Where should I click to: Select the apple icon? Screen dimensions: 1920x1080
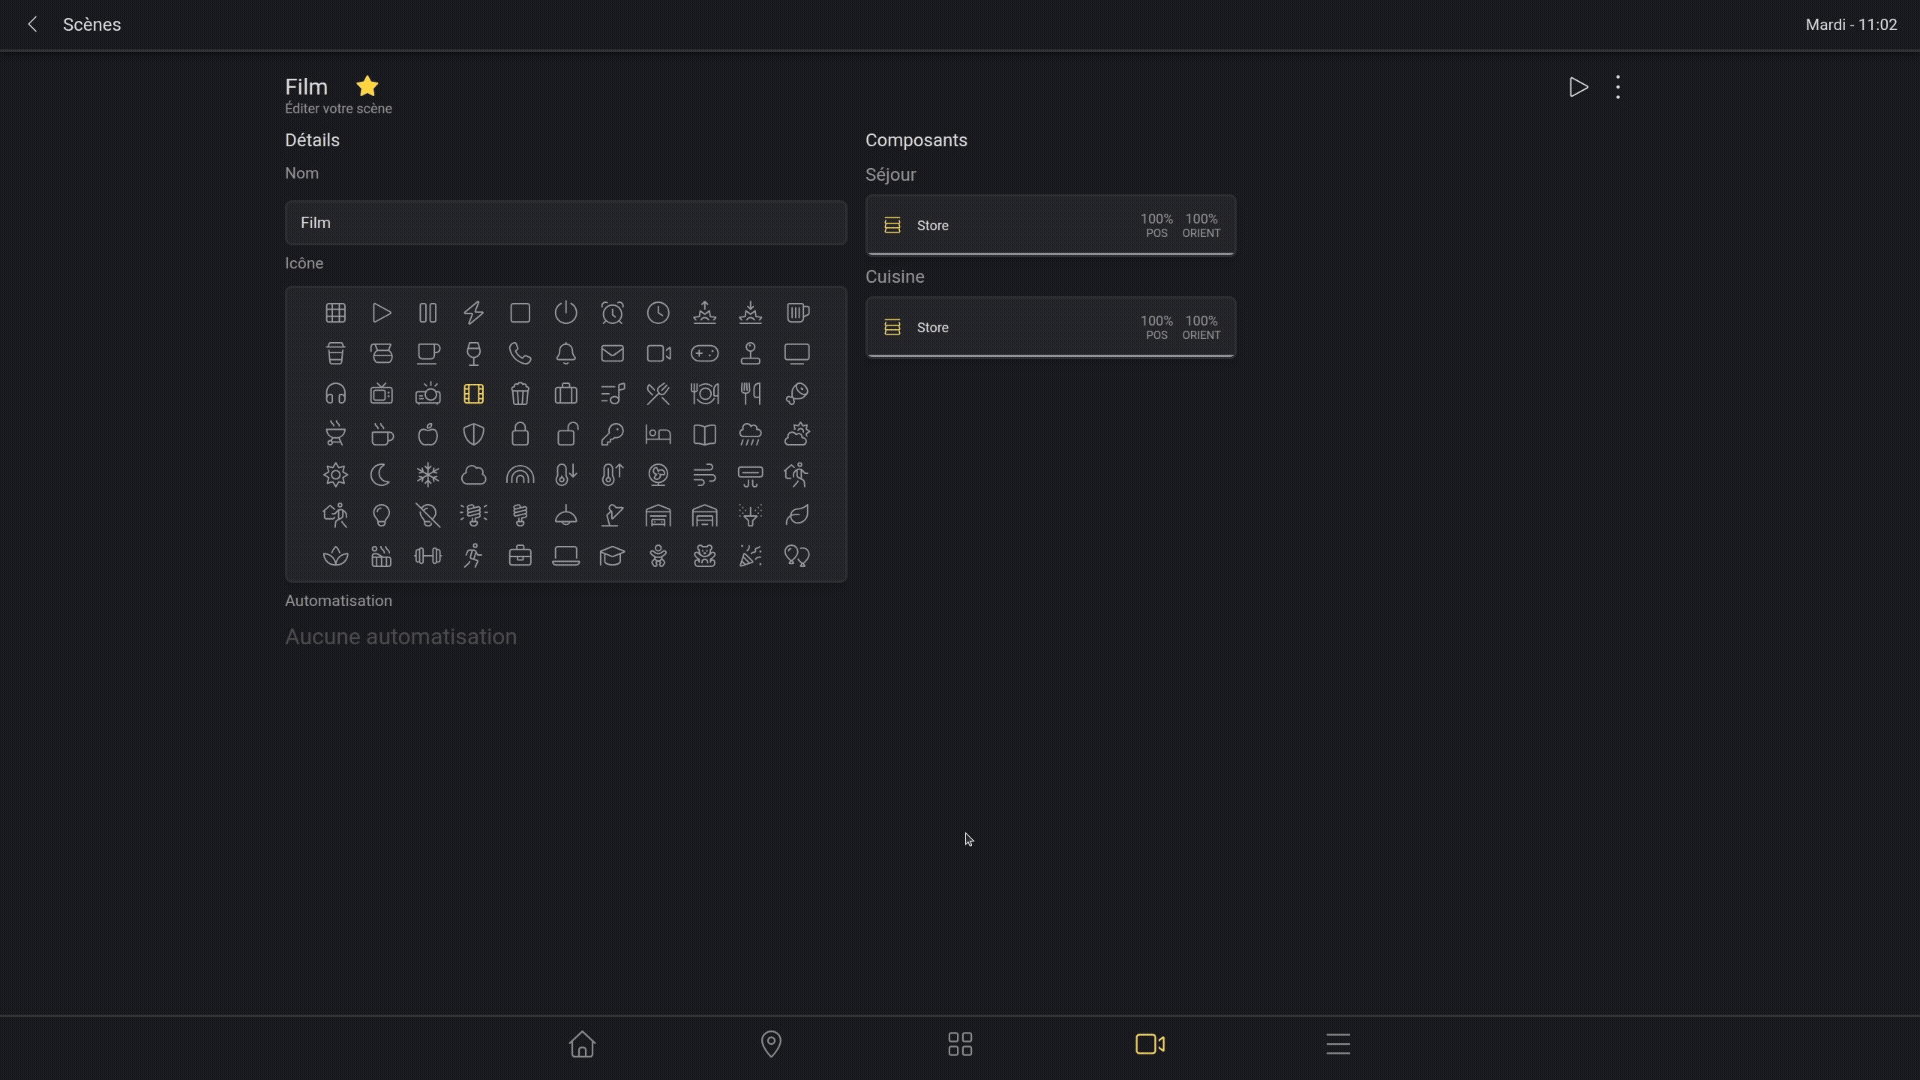coord(428,434)
